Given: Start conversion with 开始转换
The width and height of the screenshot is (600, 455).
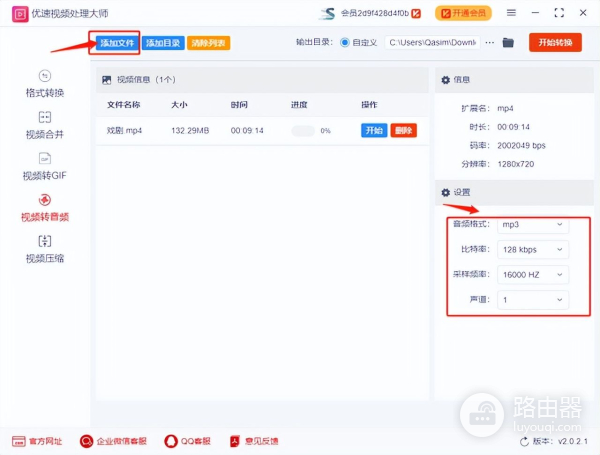Looking at the screenshot, I should click(555, 42).
